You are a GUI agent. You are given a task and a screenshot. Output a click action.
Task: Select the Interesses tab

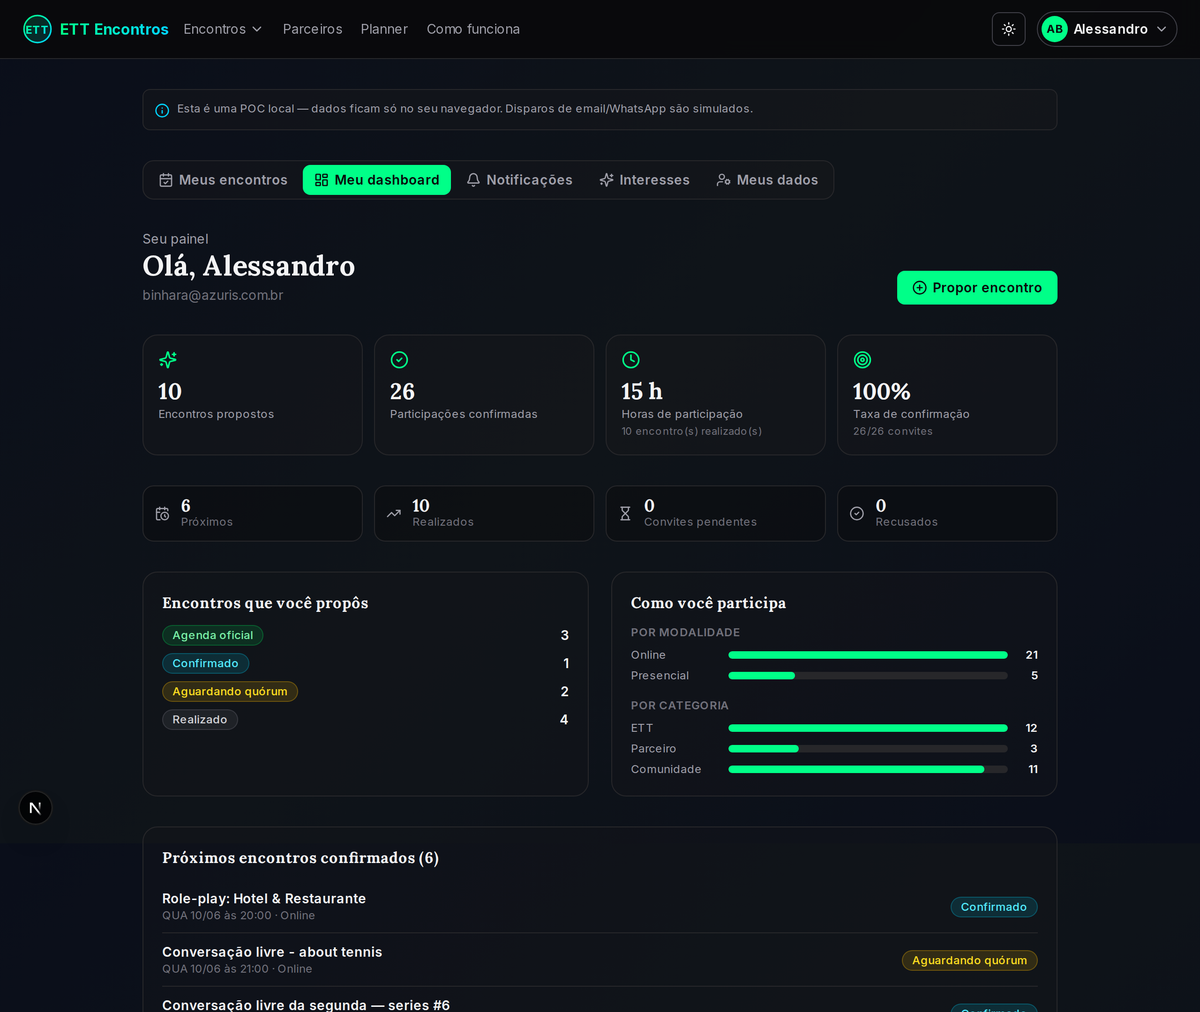(644, 180)
